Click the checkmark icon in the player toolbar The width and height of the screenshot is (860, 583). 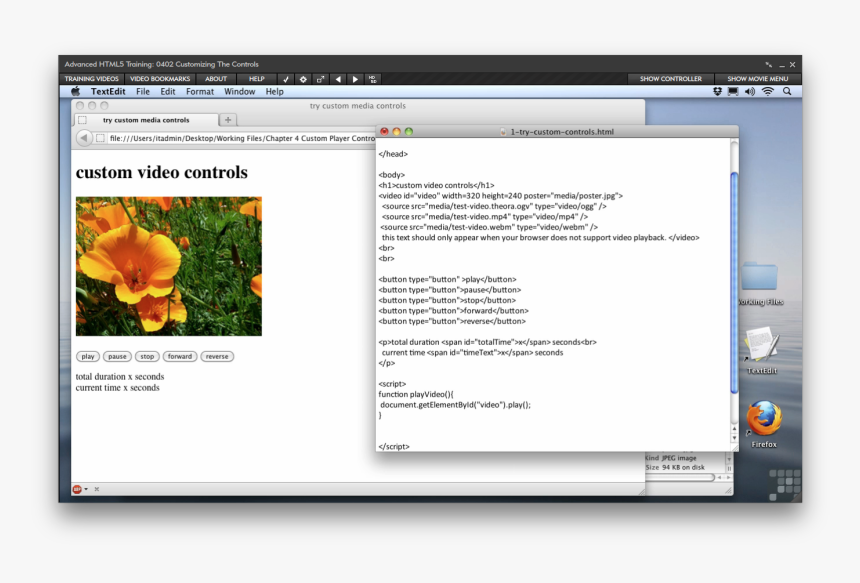pyautogui.click(x=286, y=79)
